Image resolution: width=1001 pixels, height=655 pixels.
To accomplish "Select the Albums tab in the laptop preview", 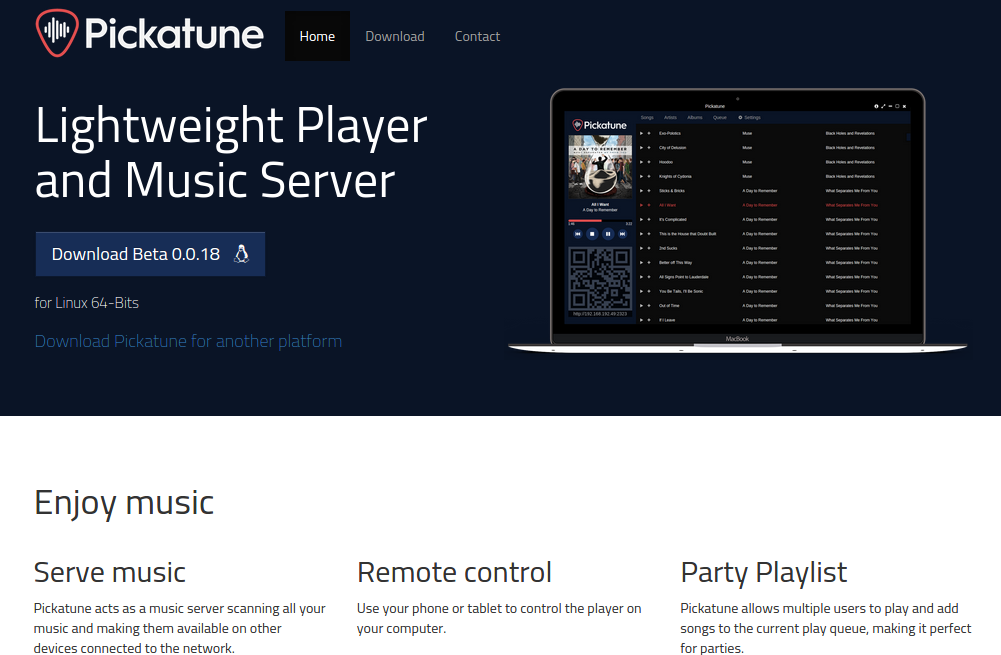I will 695,117.
